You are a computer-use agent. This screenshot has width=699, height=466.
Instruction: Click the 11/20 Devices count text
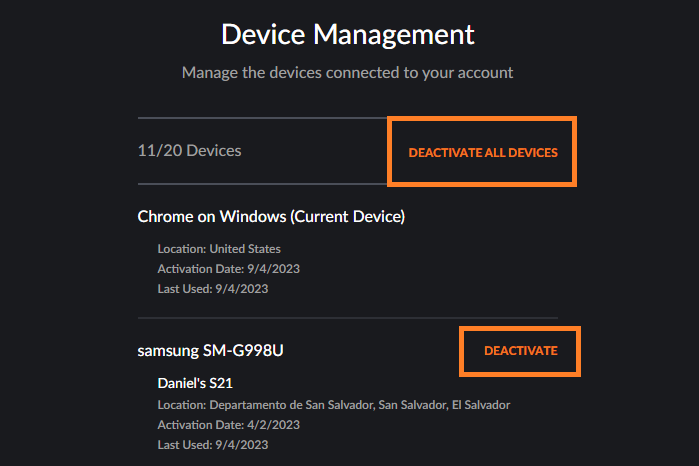189,151
